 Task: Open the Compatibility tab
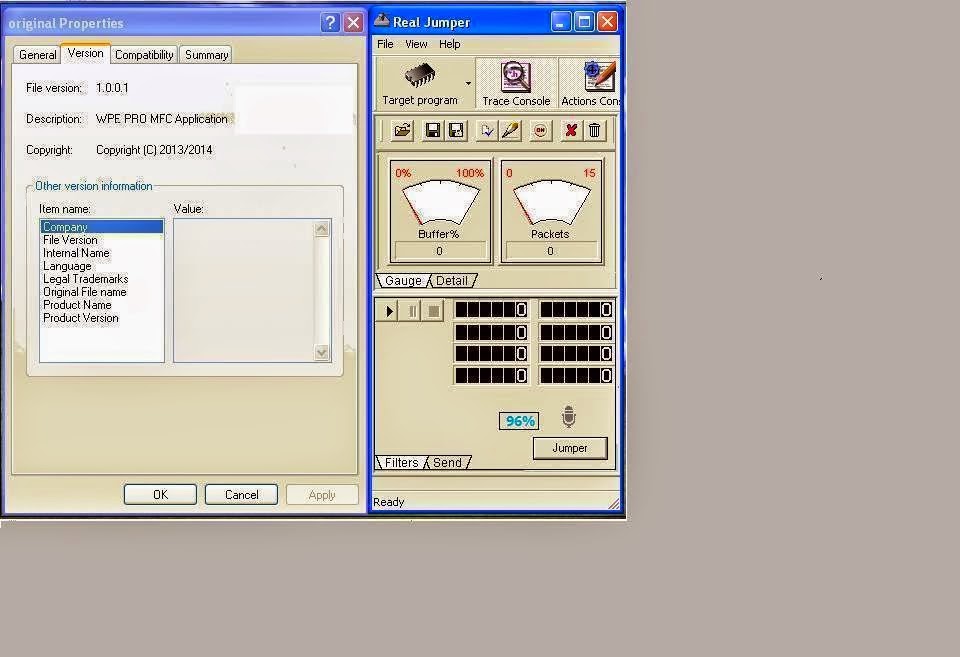click(x=144, y=54)
